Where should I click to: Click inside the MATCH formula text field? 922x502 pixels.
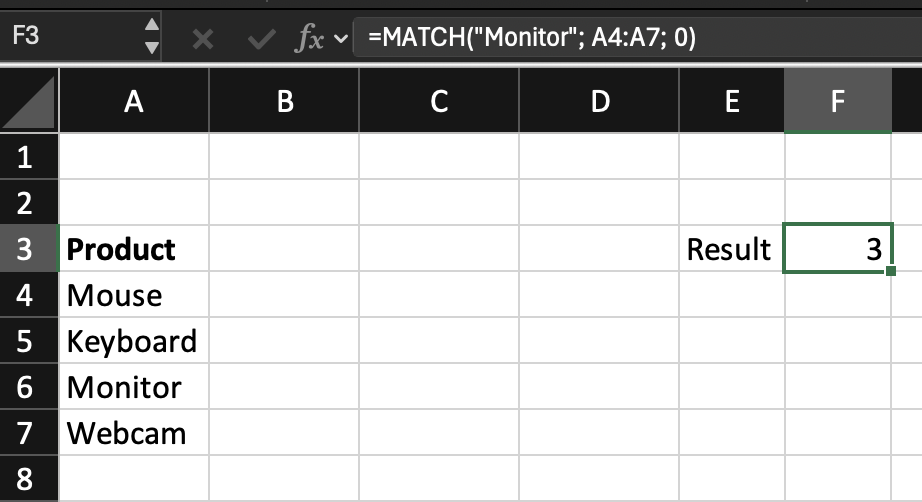(630, 38)
